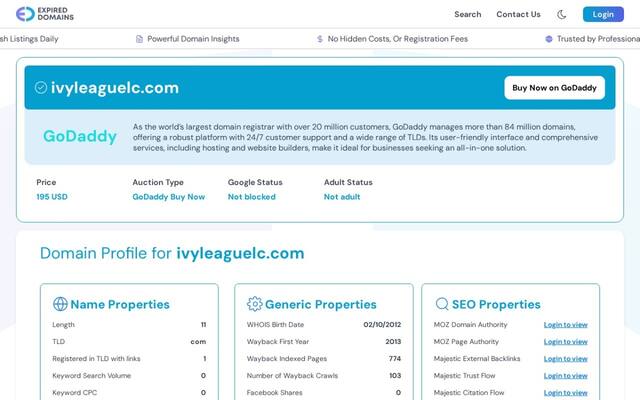Click the Wayback First Year value 2013
The image size is (640, 400).
(393, 342)
